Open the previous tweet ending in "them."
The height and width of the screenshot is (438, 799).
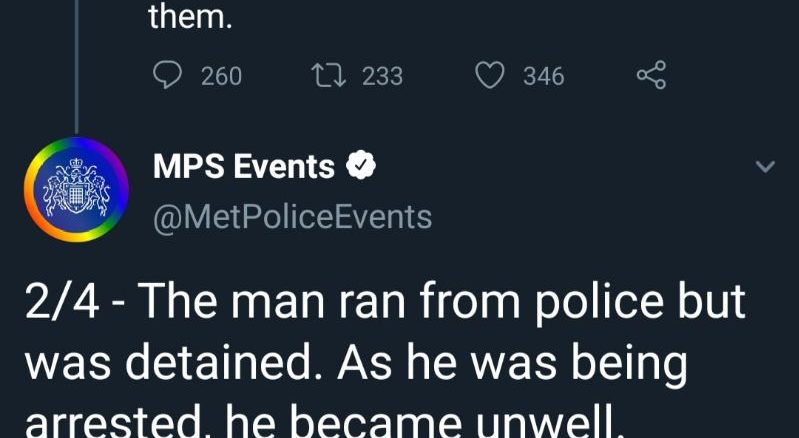[191, 19]
